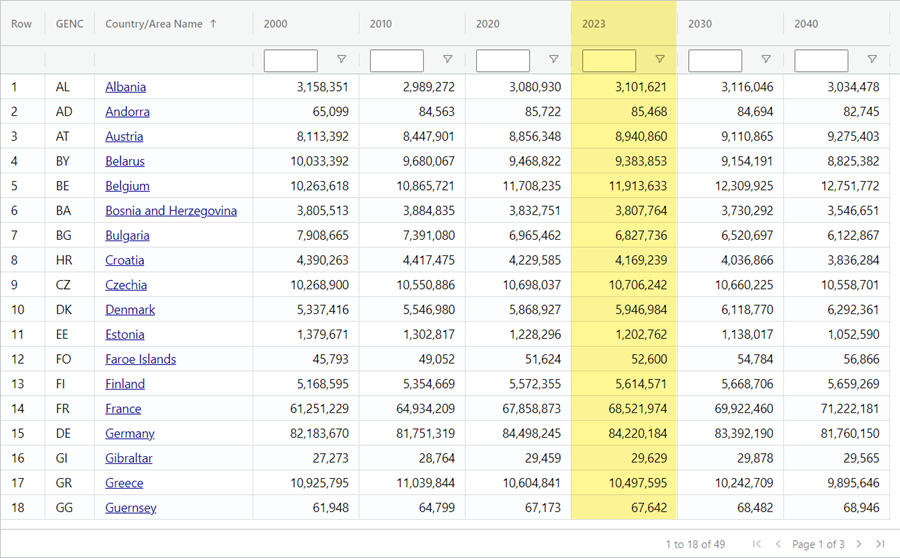Sort by the Row column header
This screenshot has width=900, height=558.
(x=21, y=24)
